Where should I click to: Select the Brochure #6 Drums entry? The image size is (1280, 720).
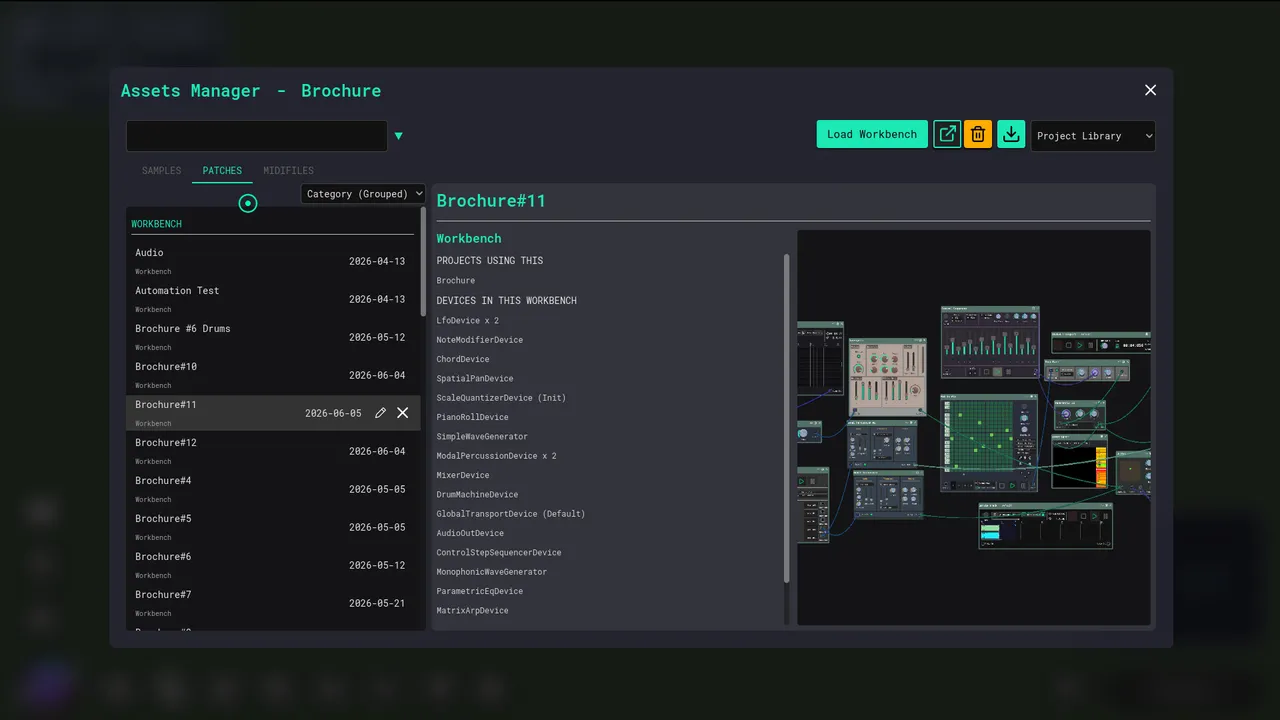click(x=273, y=337)
